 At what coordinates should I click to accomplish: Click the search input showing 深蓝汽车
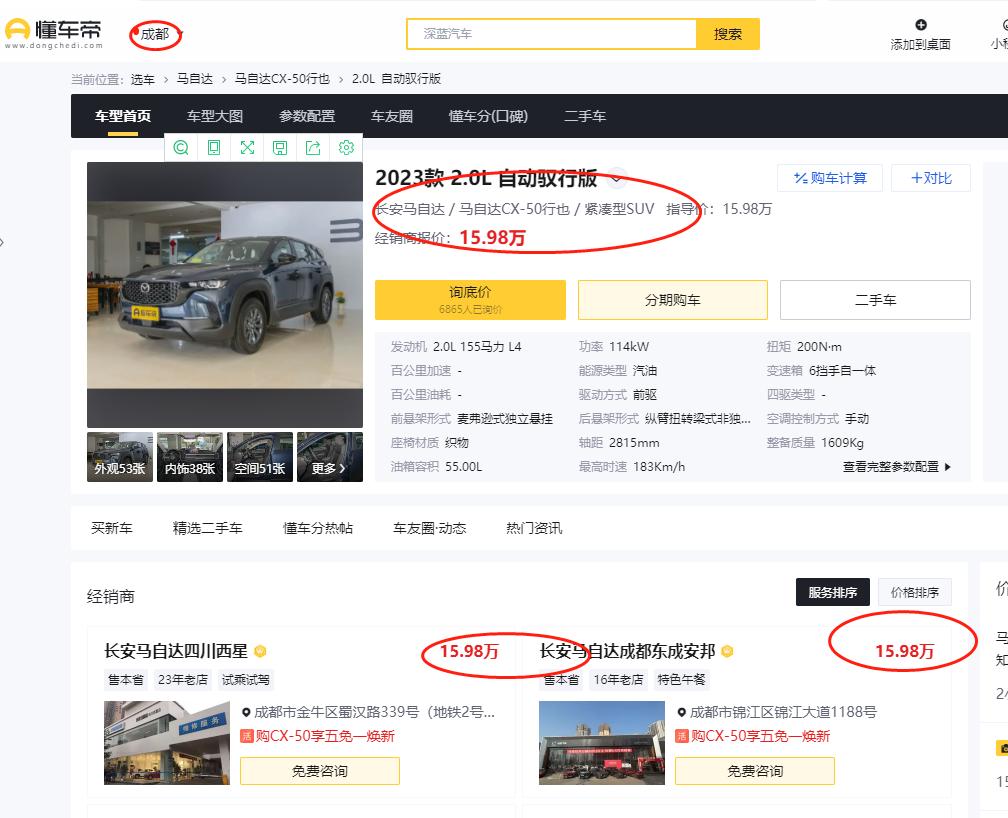(x=550, y=33)
